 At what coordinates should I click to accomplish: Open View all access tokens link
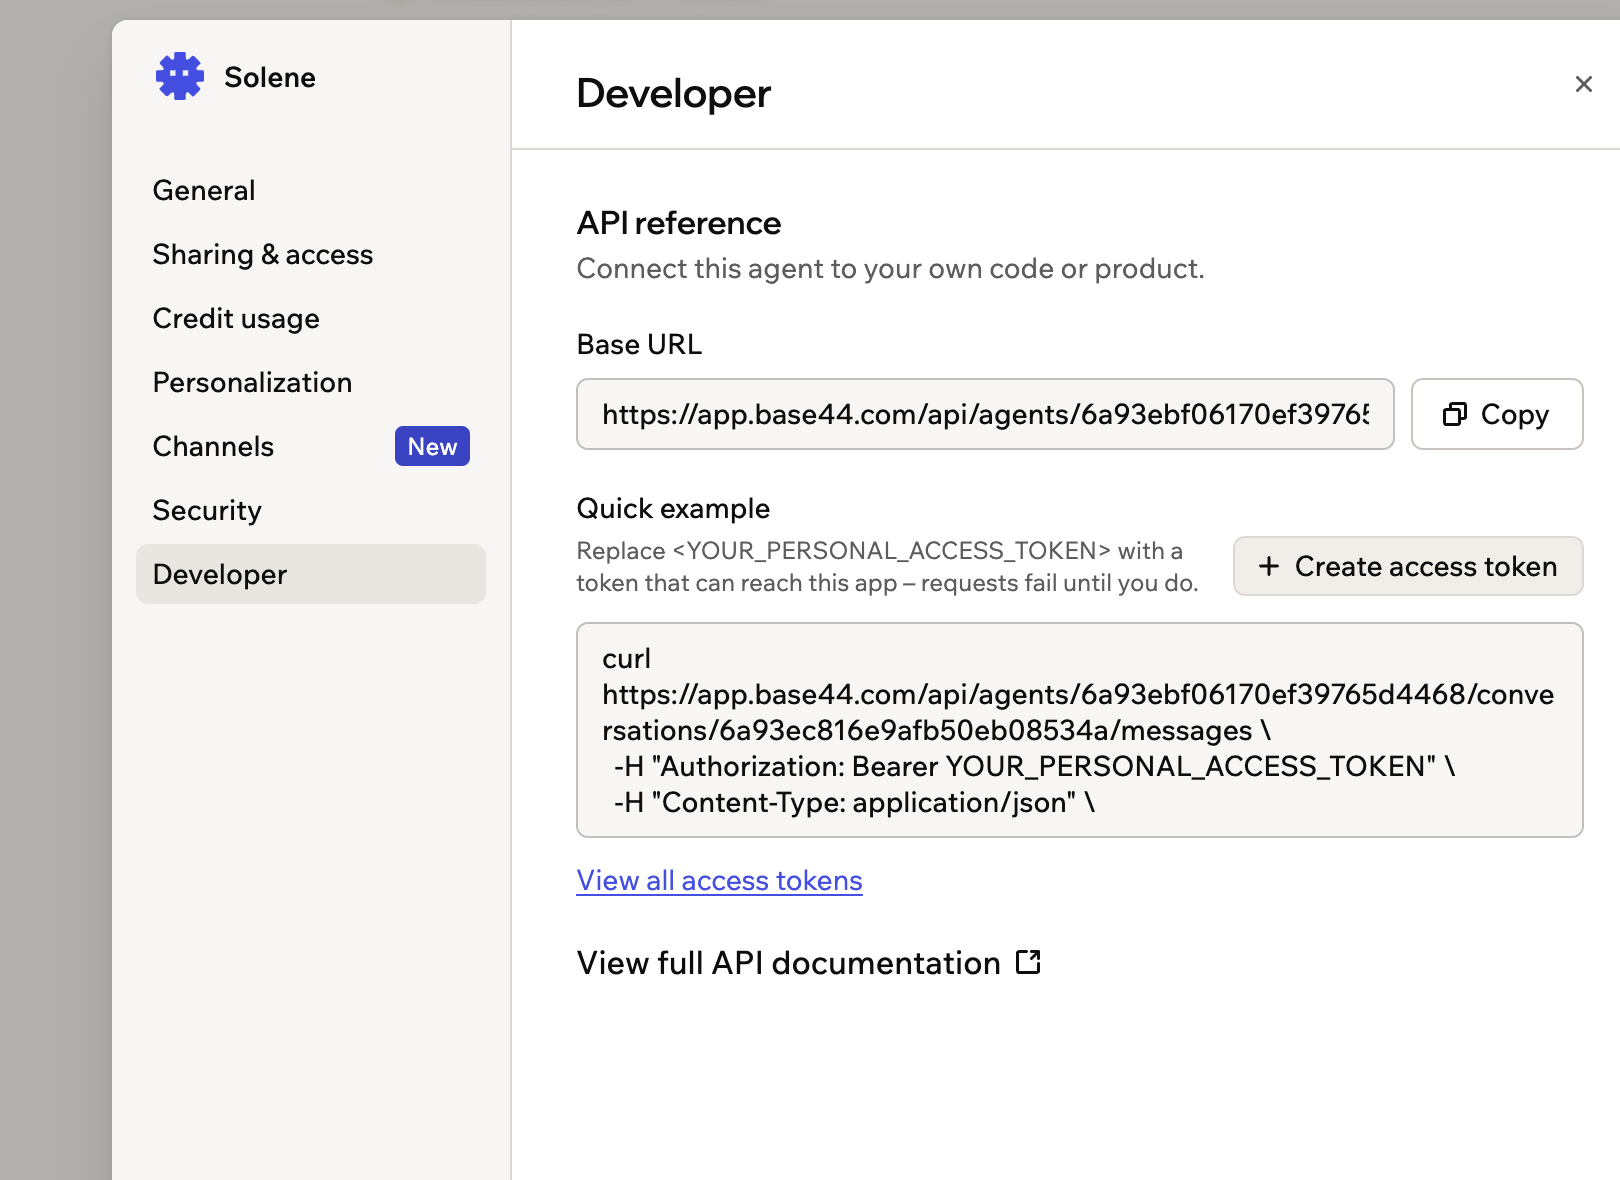(x=719, y=880)
